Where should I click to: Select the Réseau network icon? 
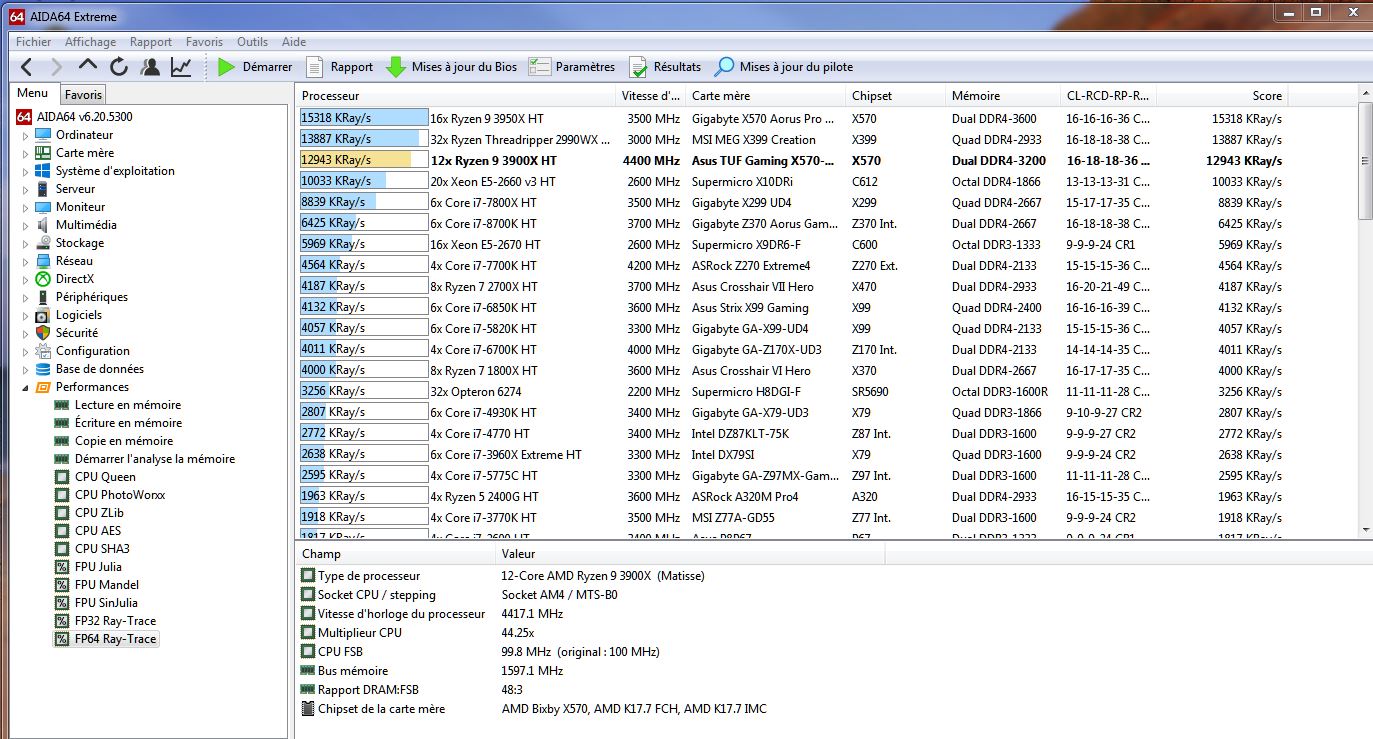[43, 261]
